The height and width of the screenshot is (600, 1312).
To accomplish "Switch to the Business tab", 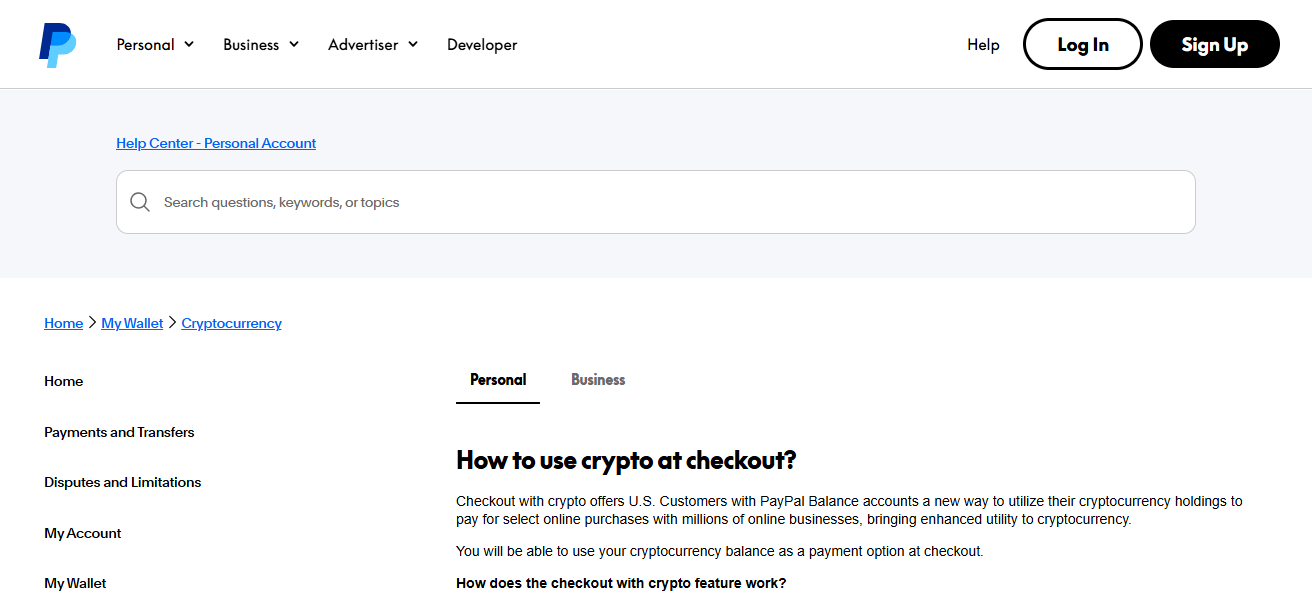I will [x=598, y=379].
